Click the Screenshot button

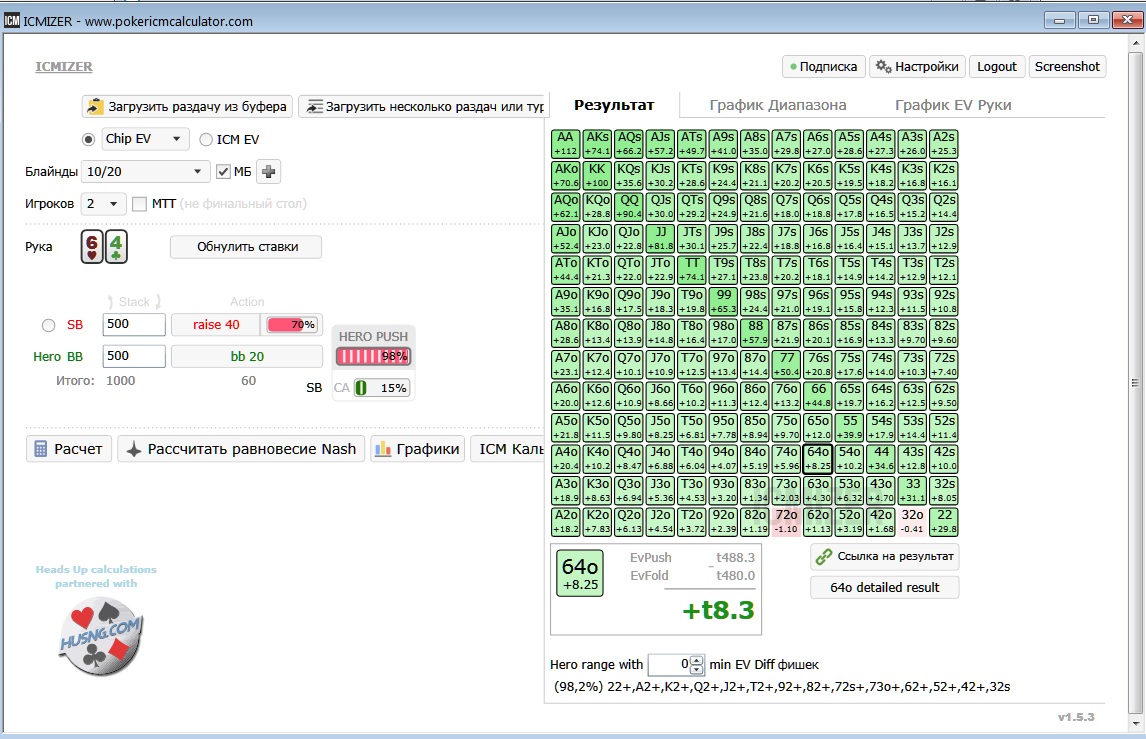pos(1067,67)
